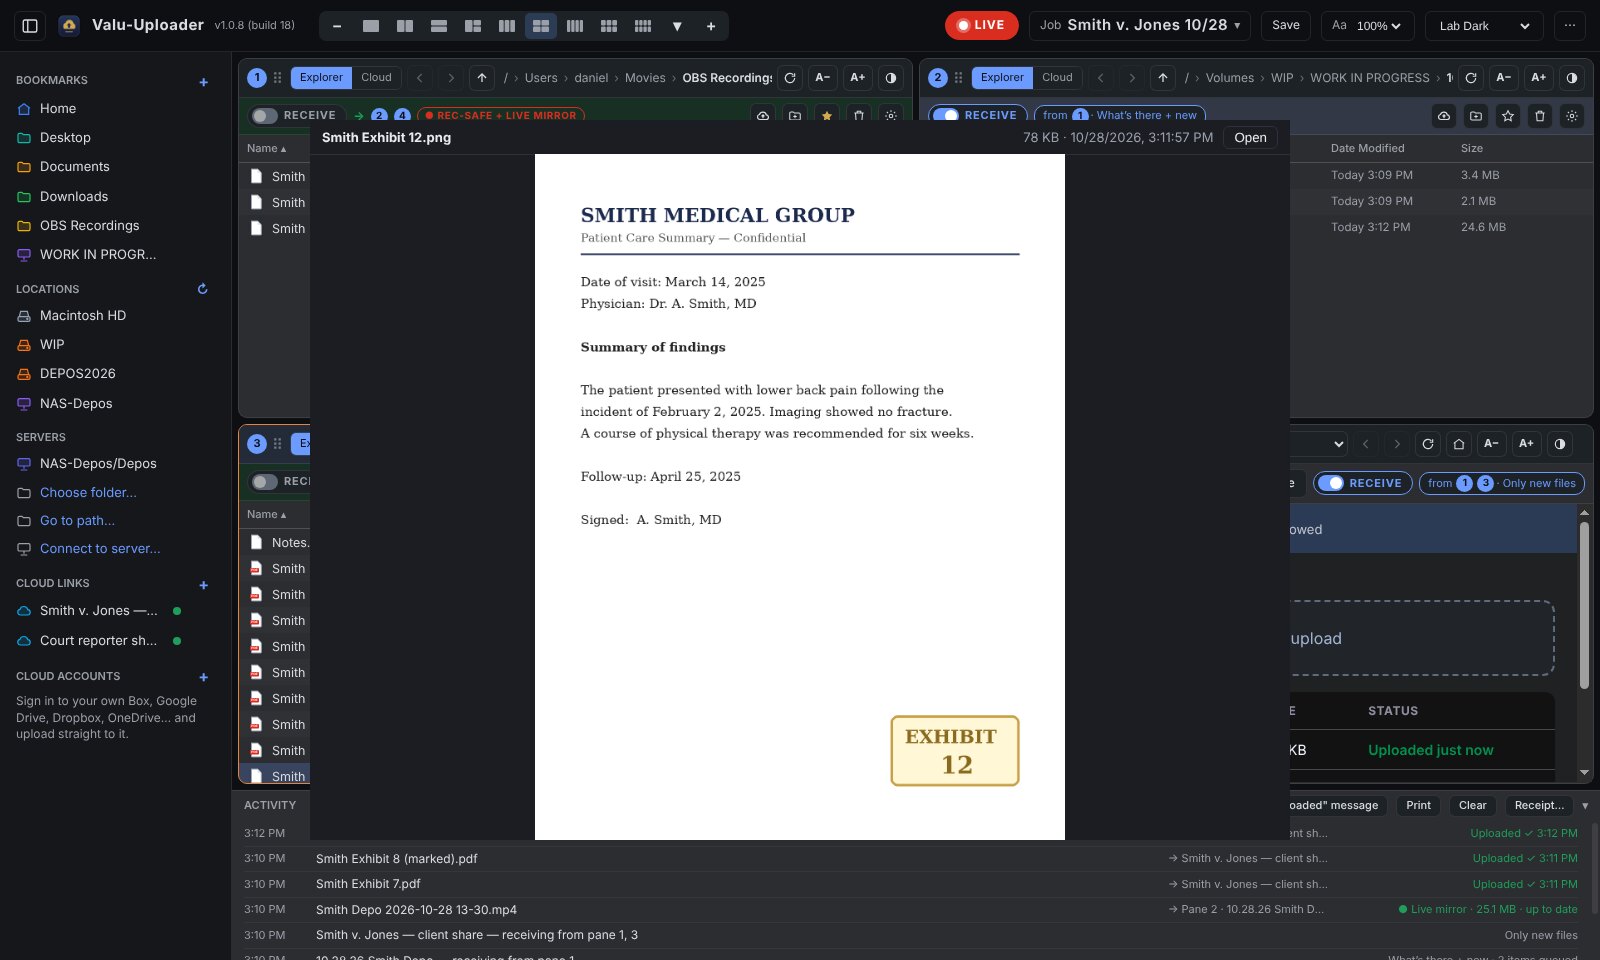The width and height of the screenshot is (1600, 960).
Task: Switch pane 1 to Cloud tab
Action: pos(376,78)
